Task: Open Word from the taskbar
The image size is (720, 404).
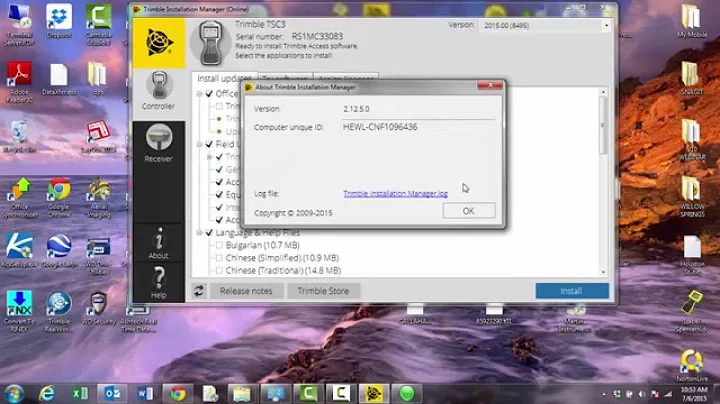Action: pyautogui.click(x=145, y=393)
